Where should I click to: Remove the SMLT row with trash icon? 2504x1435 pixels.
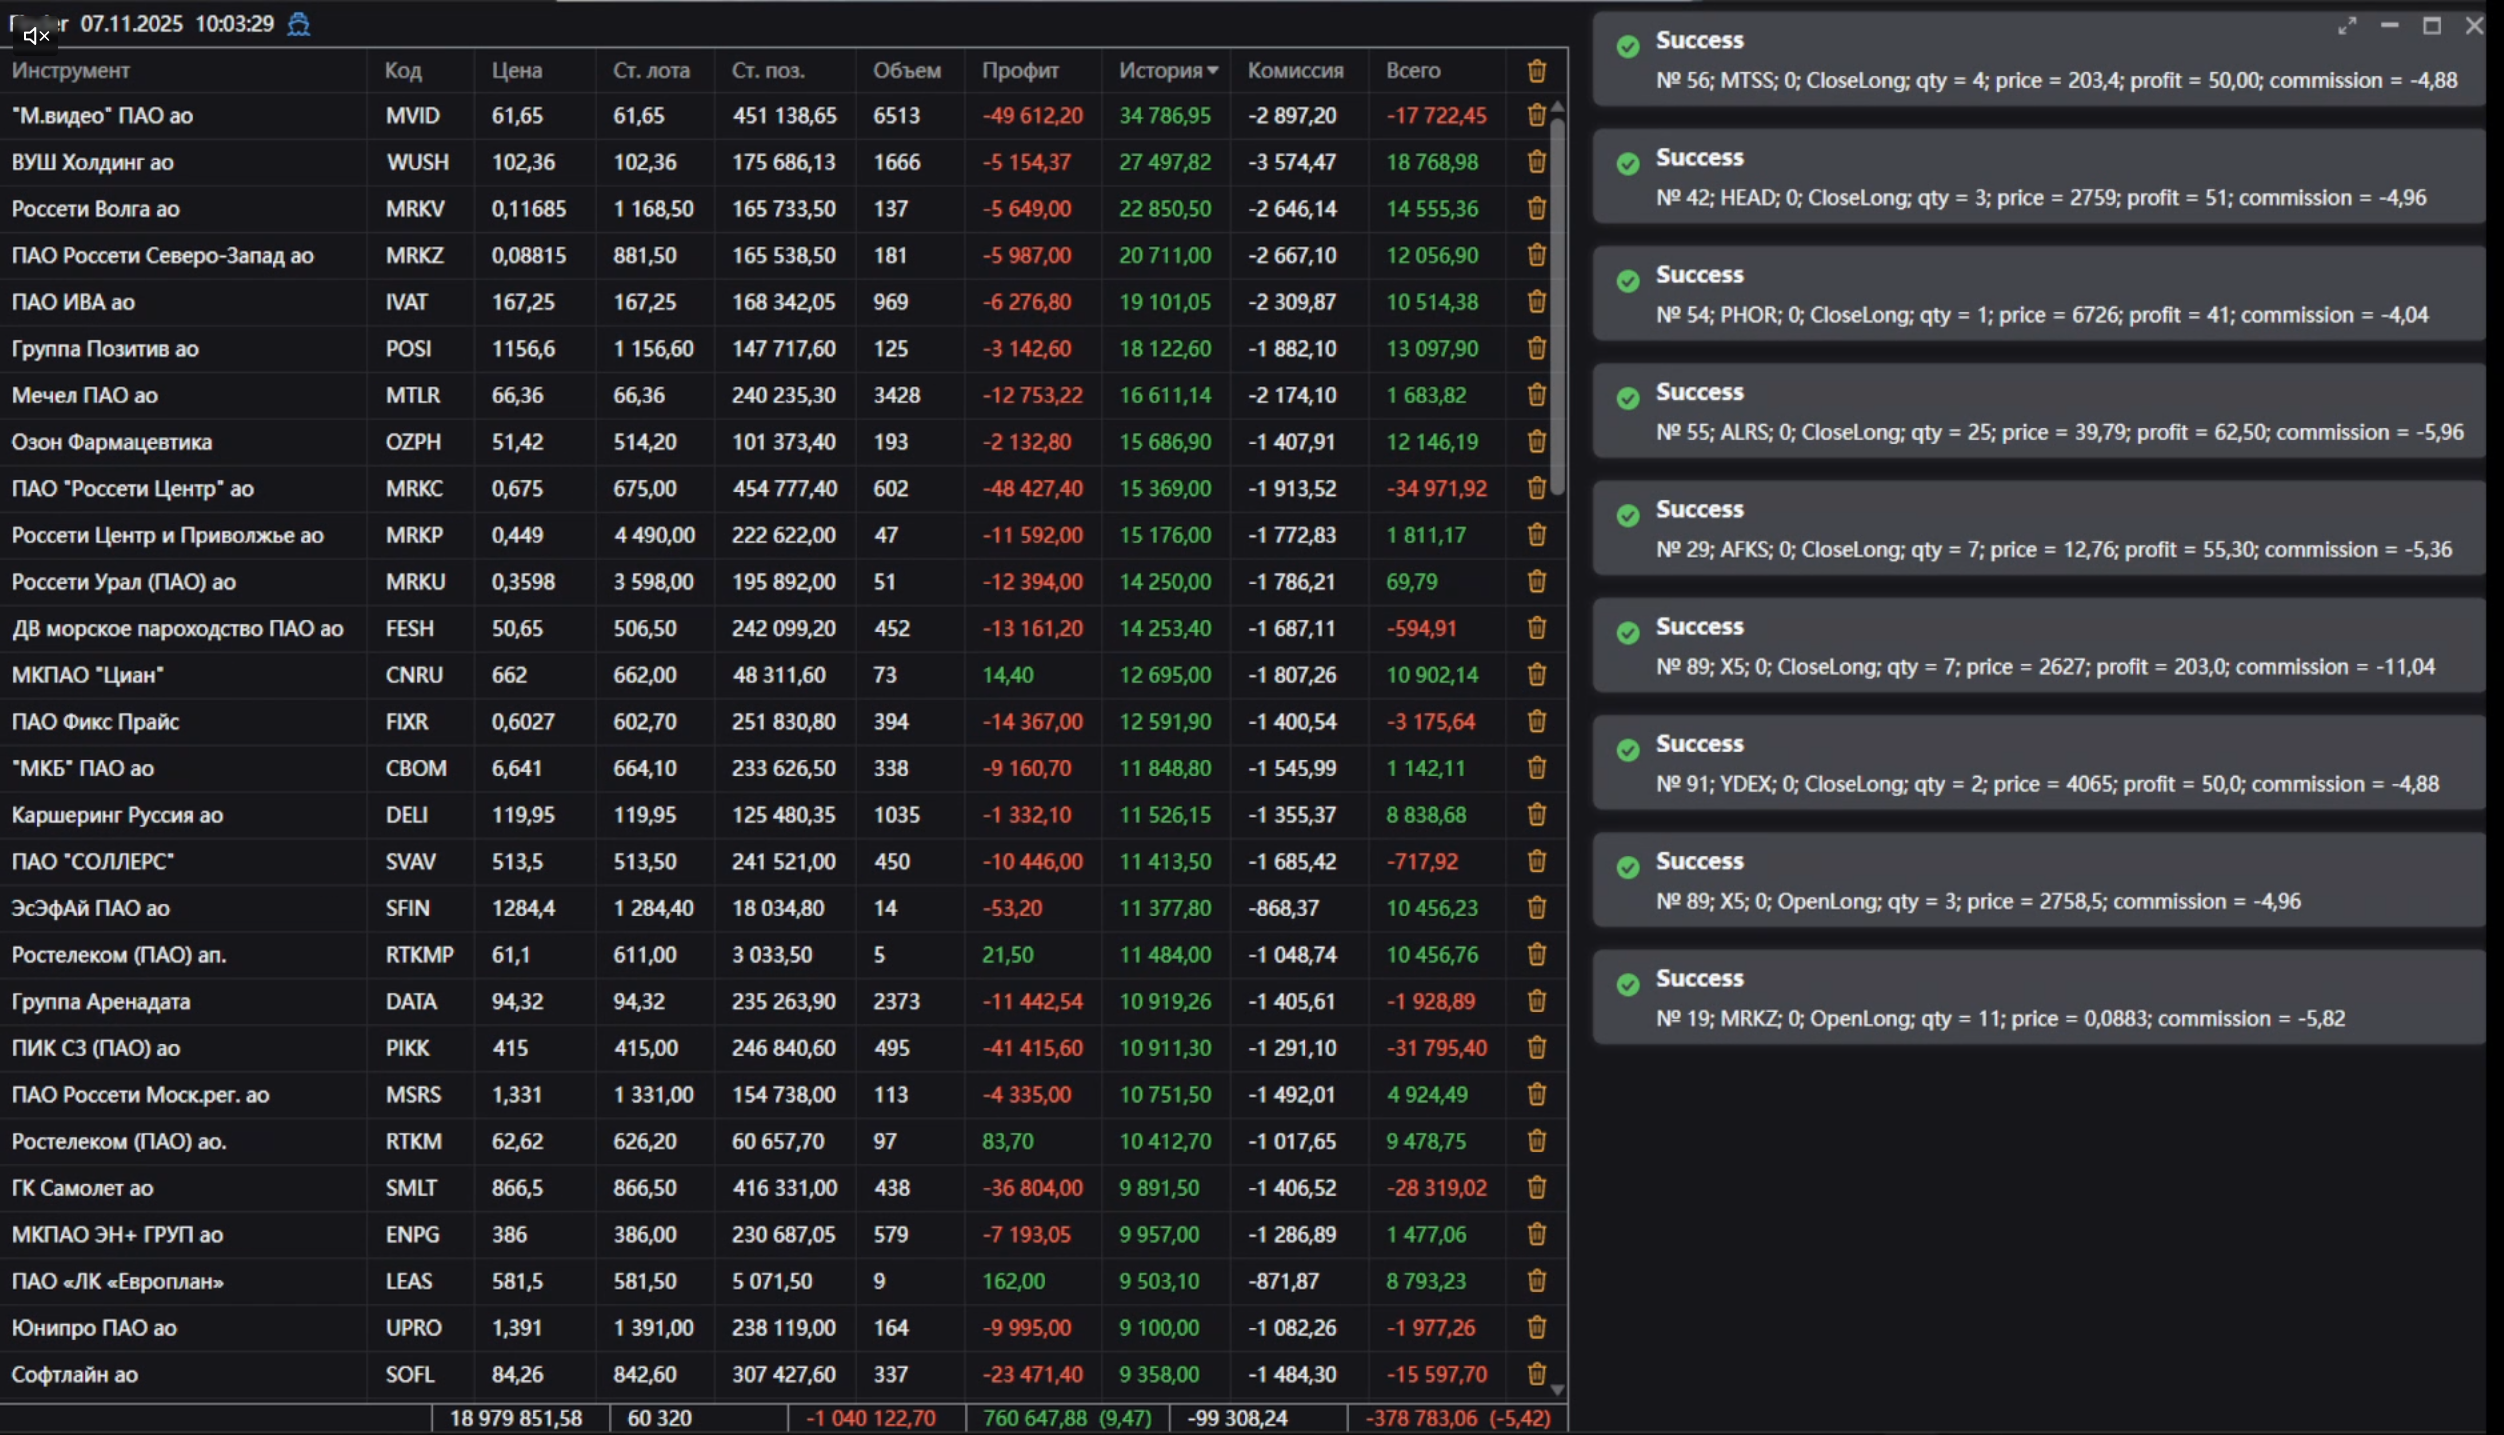(x=1536, y=1187)
